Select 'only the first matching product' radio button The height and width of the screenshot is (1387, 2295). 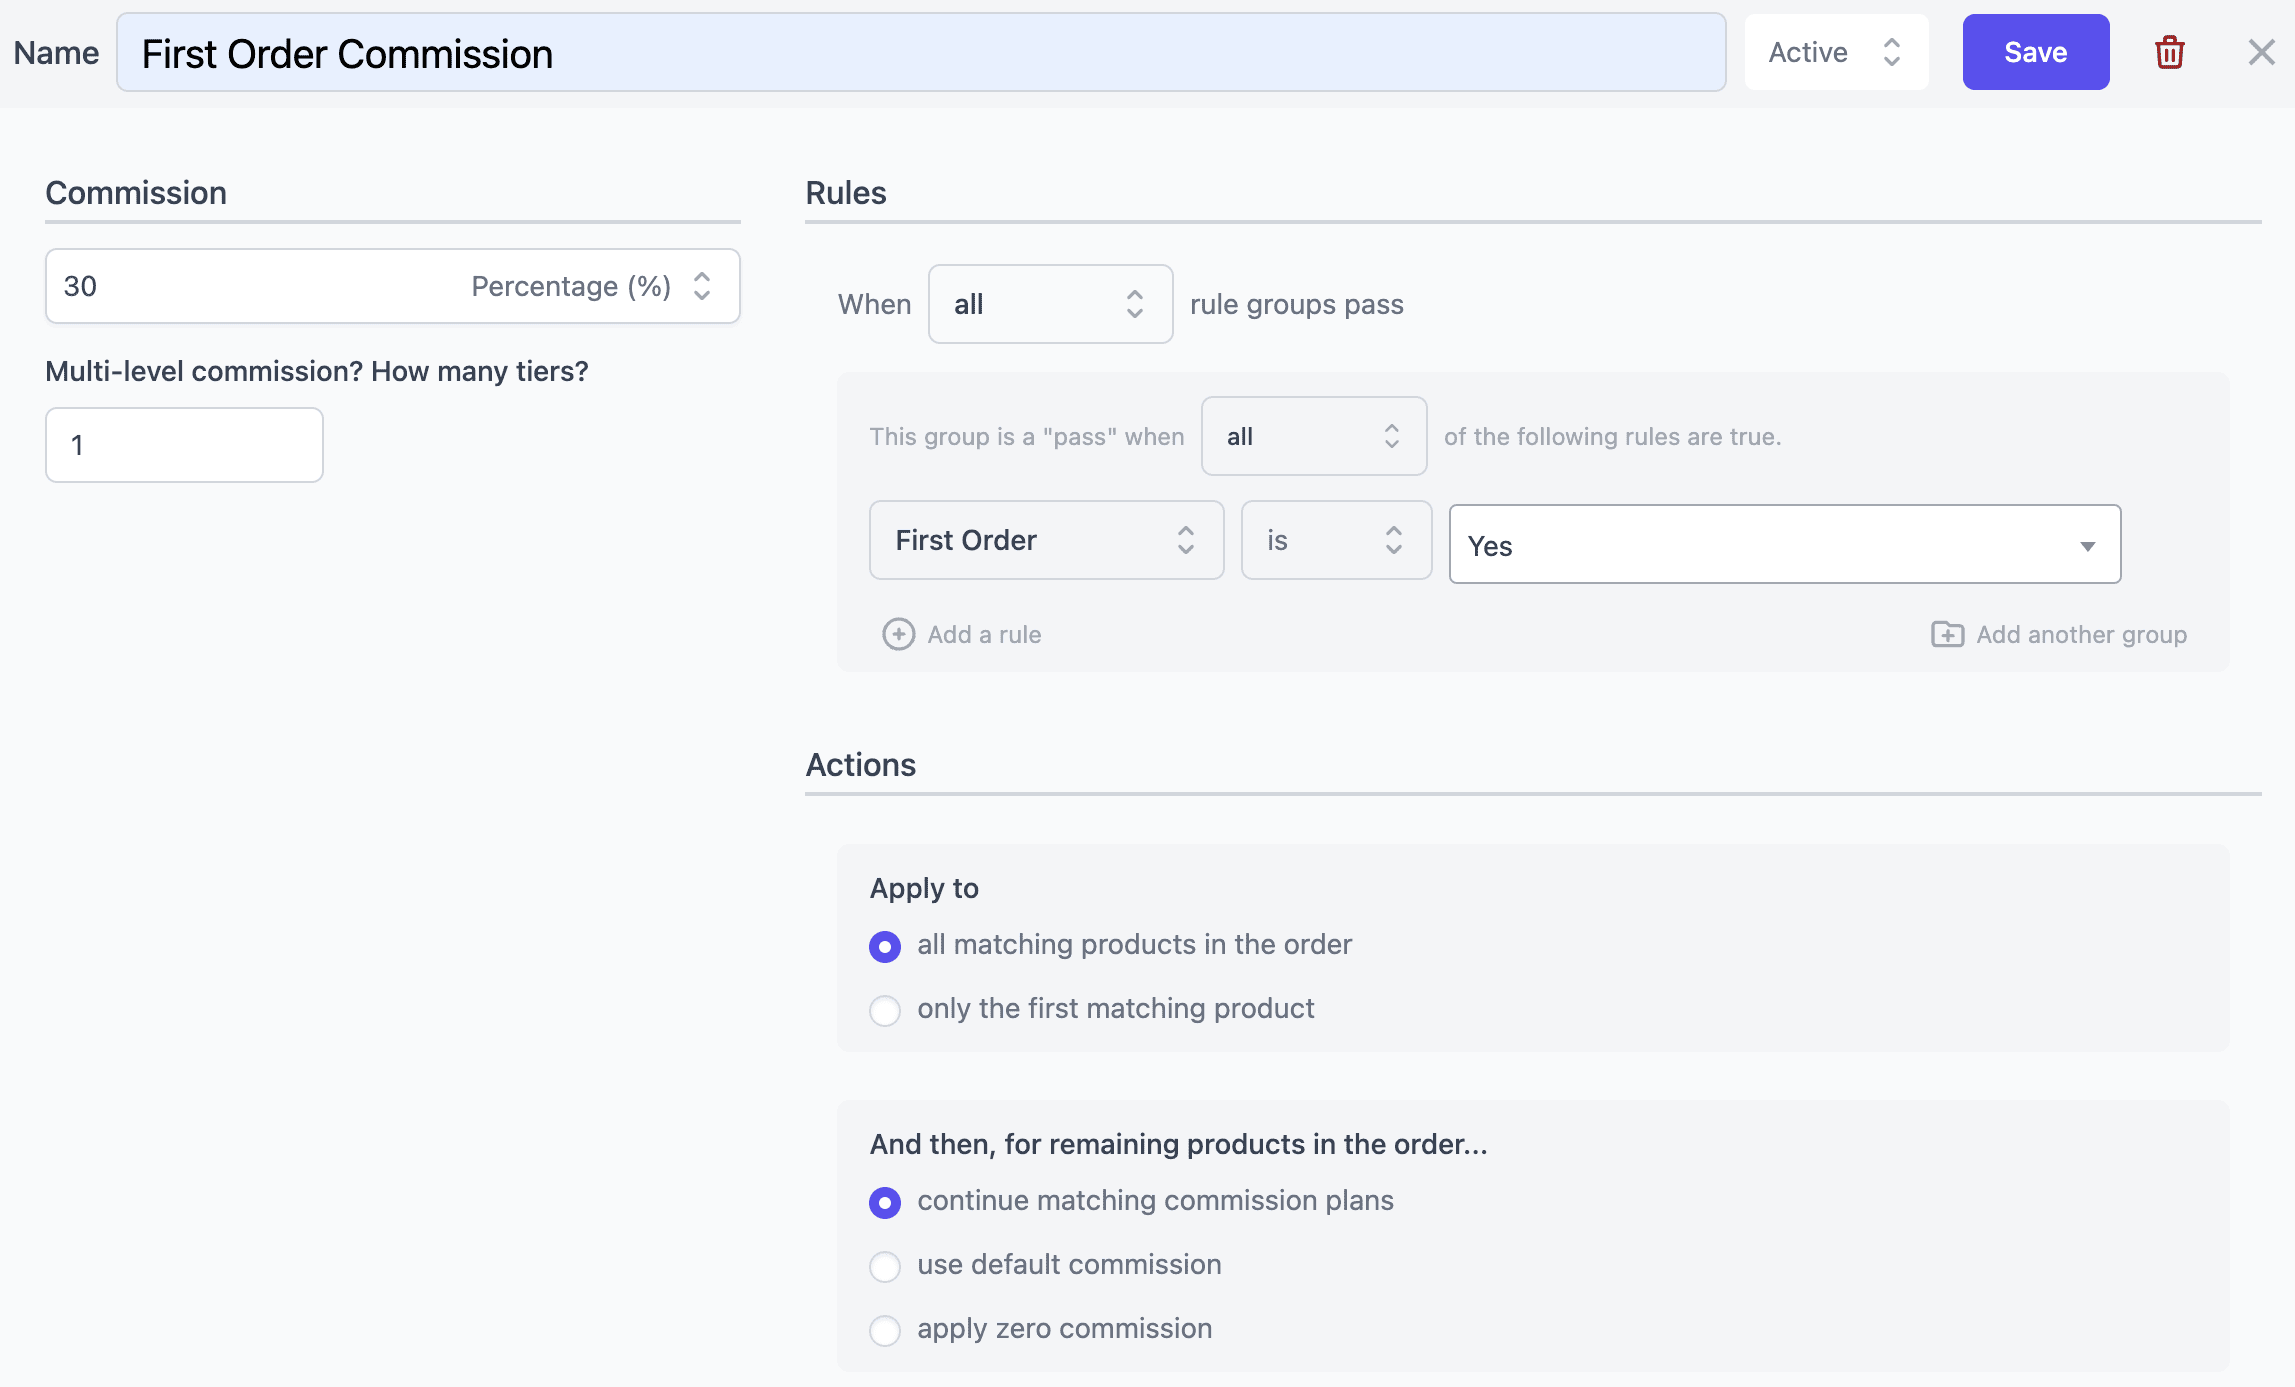885,1007
